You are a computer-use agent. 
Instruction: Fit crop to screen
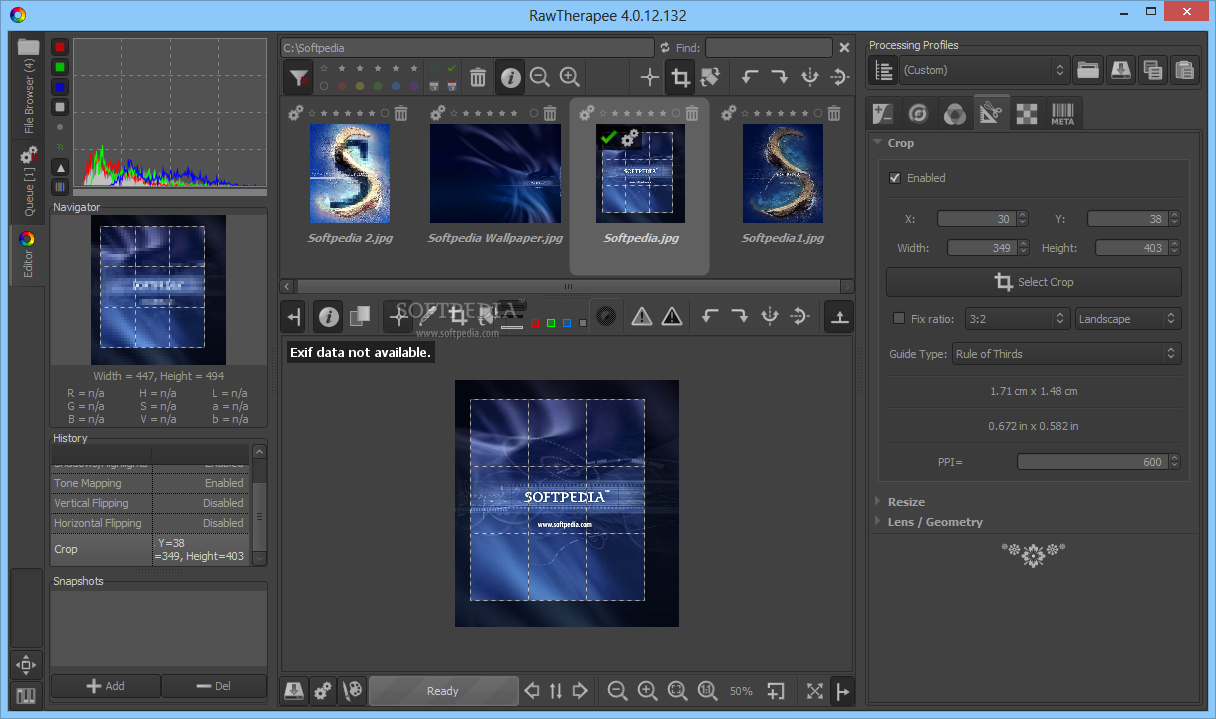click(x=677, y=690)
